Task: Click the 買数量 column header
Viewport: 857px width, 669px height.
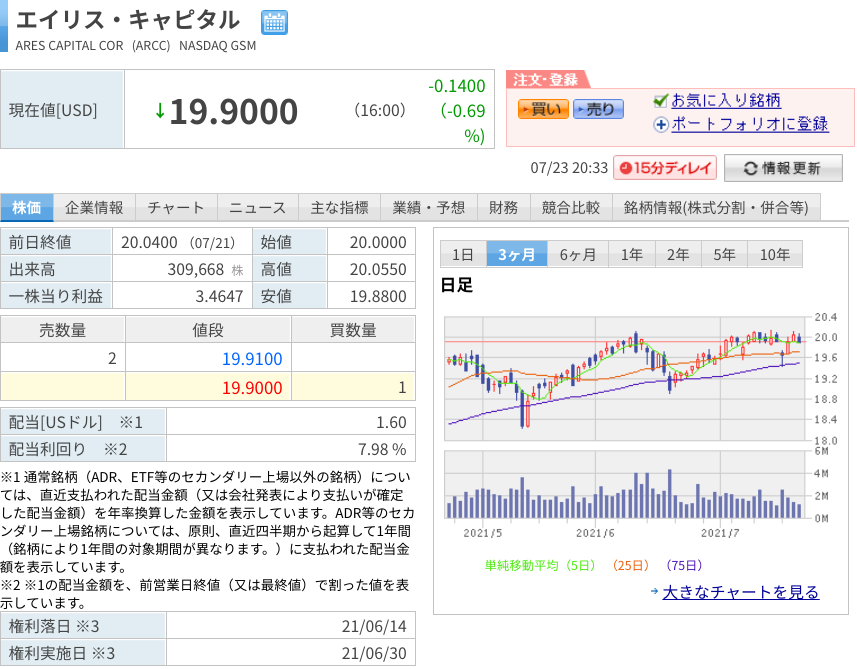Action: (353, 330)
